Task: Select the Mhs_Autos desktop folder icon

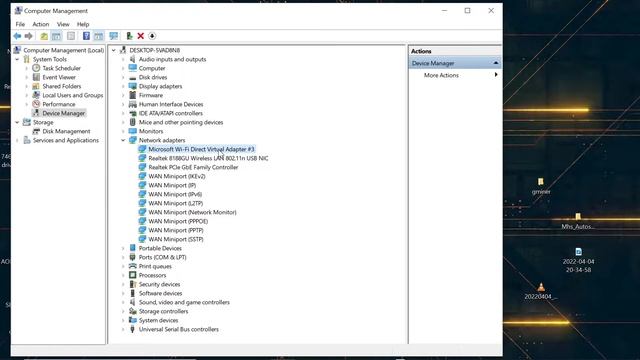Action: 578,217
